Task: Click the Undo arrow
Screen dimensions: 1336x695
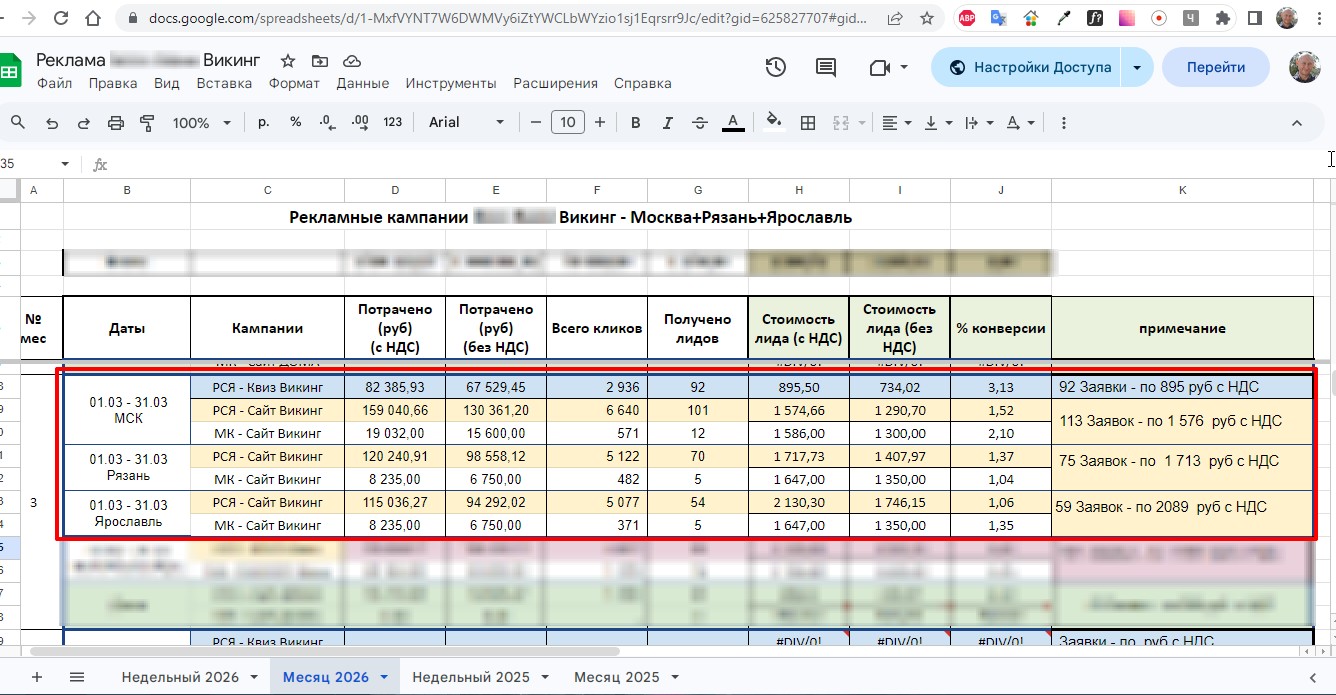Action: pos(52,123)
